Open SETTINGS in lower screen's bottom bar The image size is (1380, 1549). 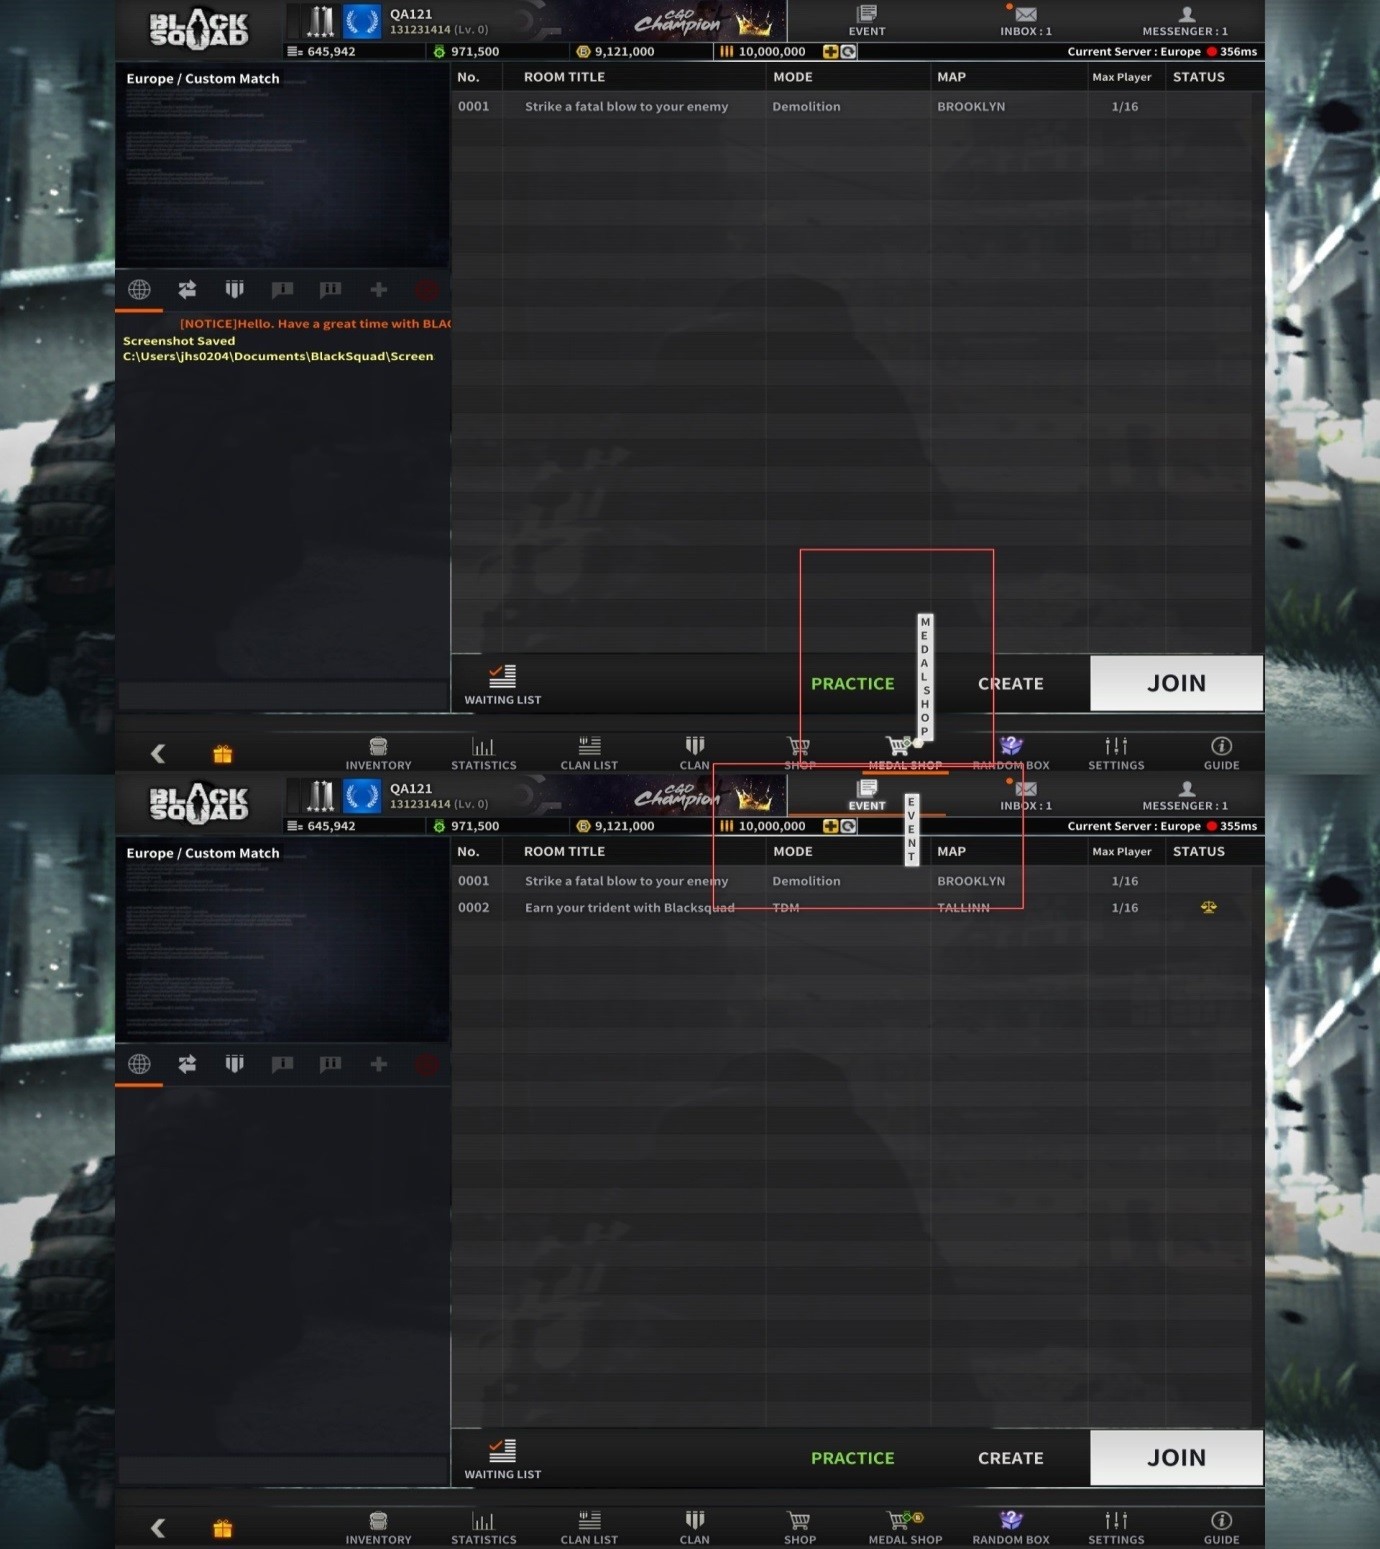tap(1116, 1528)
